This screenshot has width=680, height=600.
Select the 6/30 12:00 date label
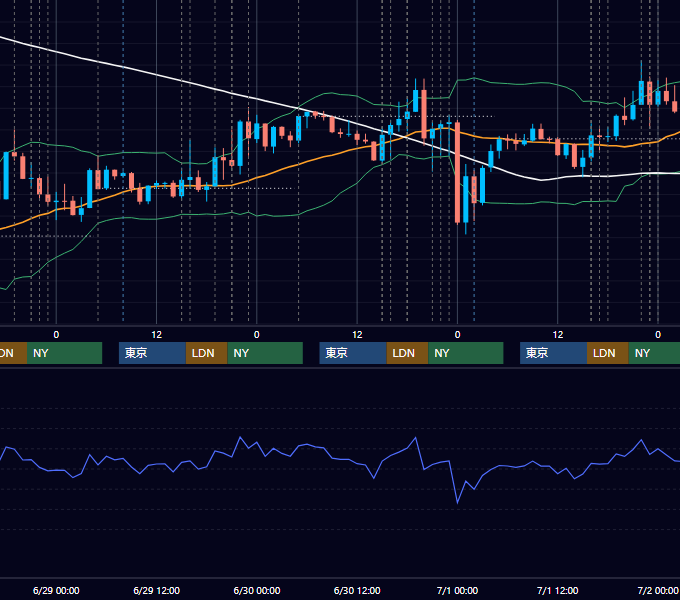(357, 590)
